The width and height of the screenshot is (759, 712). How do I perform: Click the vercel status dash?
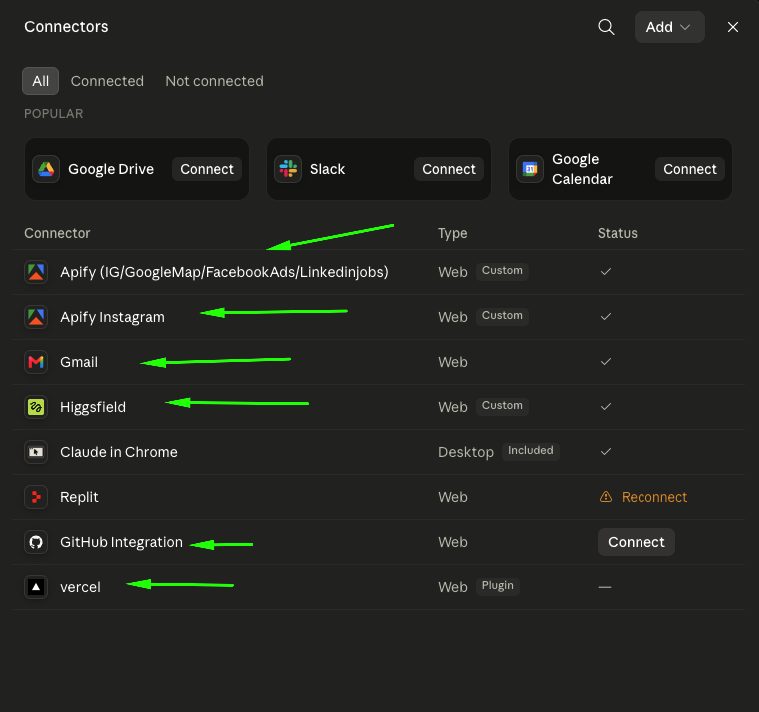pyautogui.click(x=605, y=587)
